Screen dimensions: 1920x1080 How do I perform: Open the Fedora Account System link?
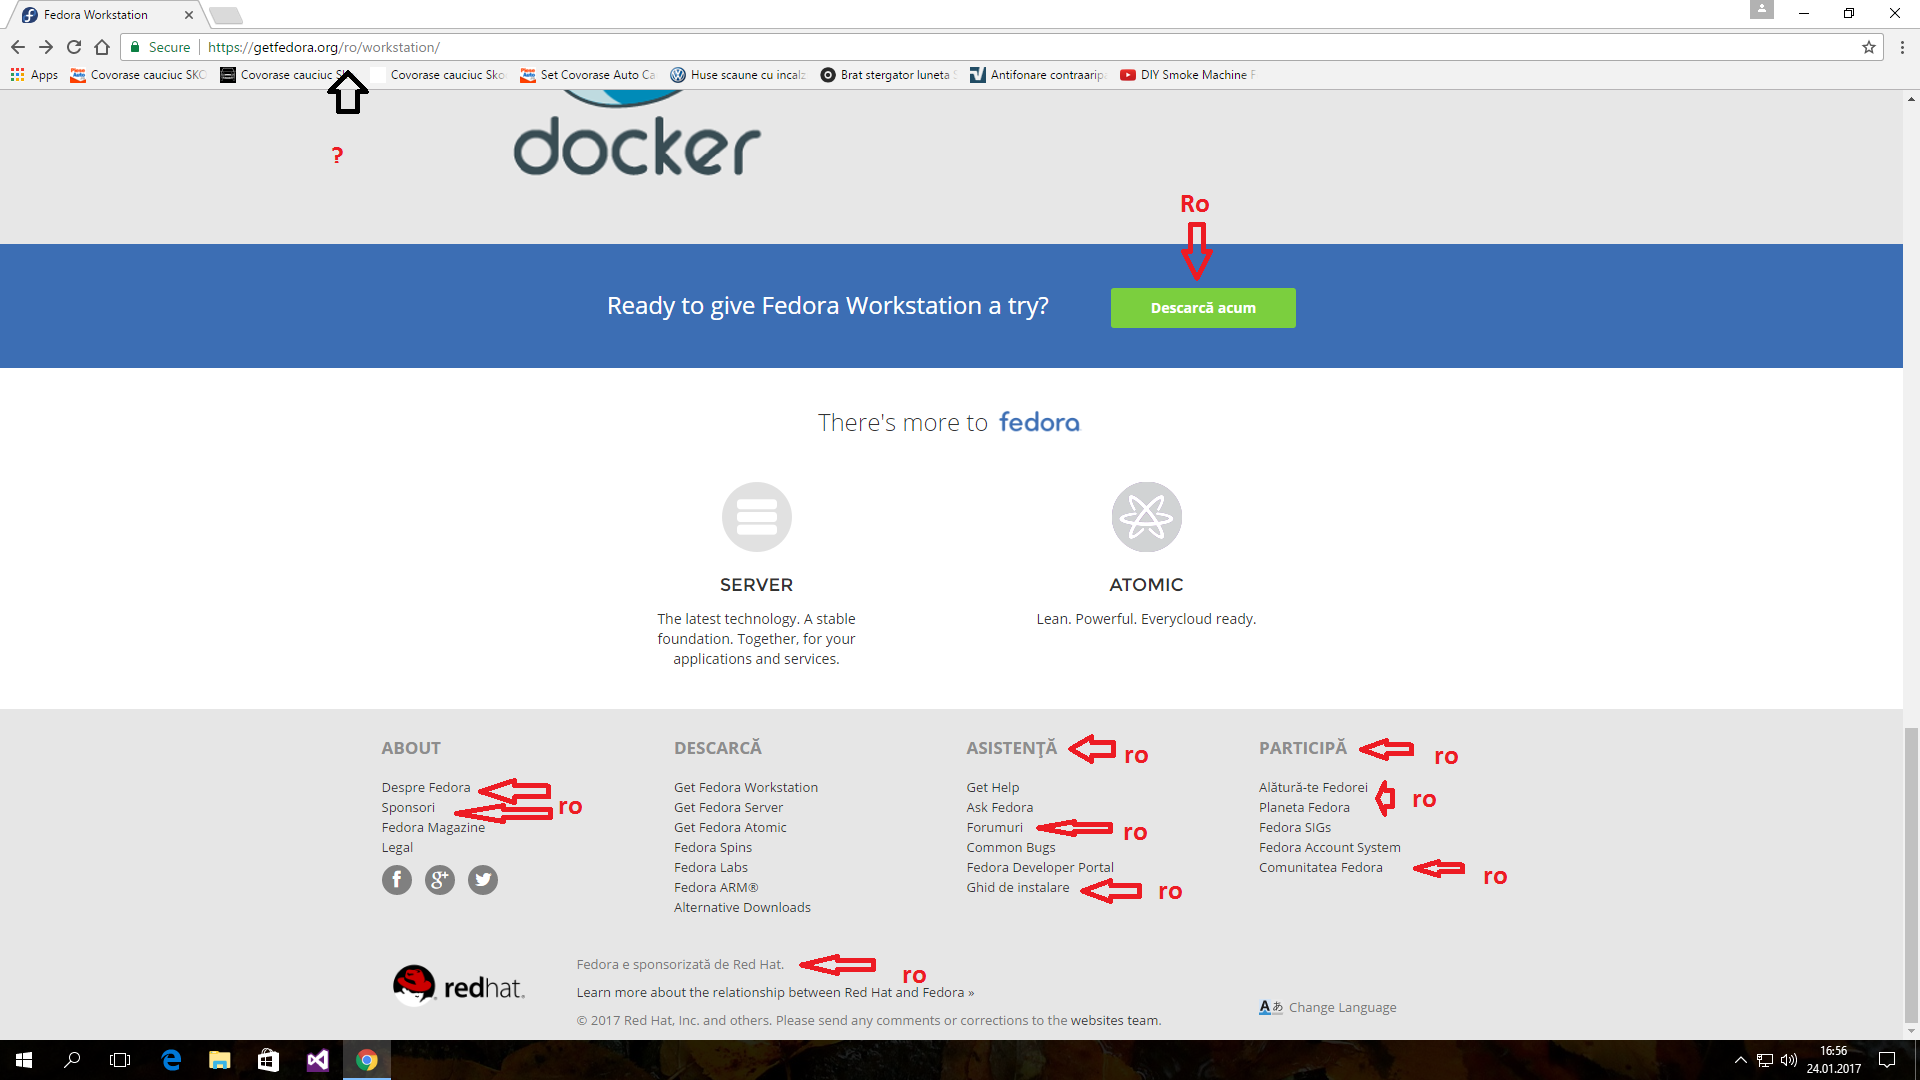[x=1330, y=848]
